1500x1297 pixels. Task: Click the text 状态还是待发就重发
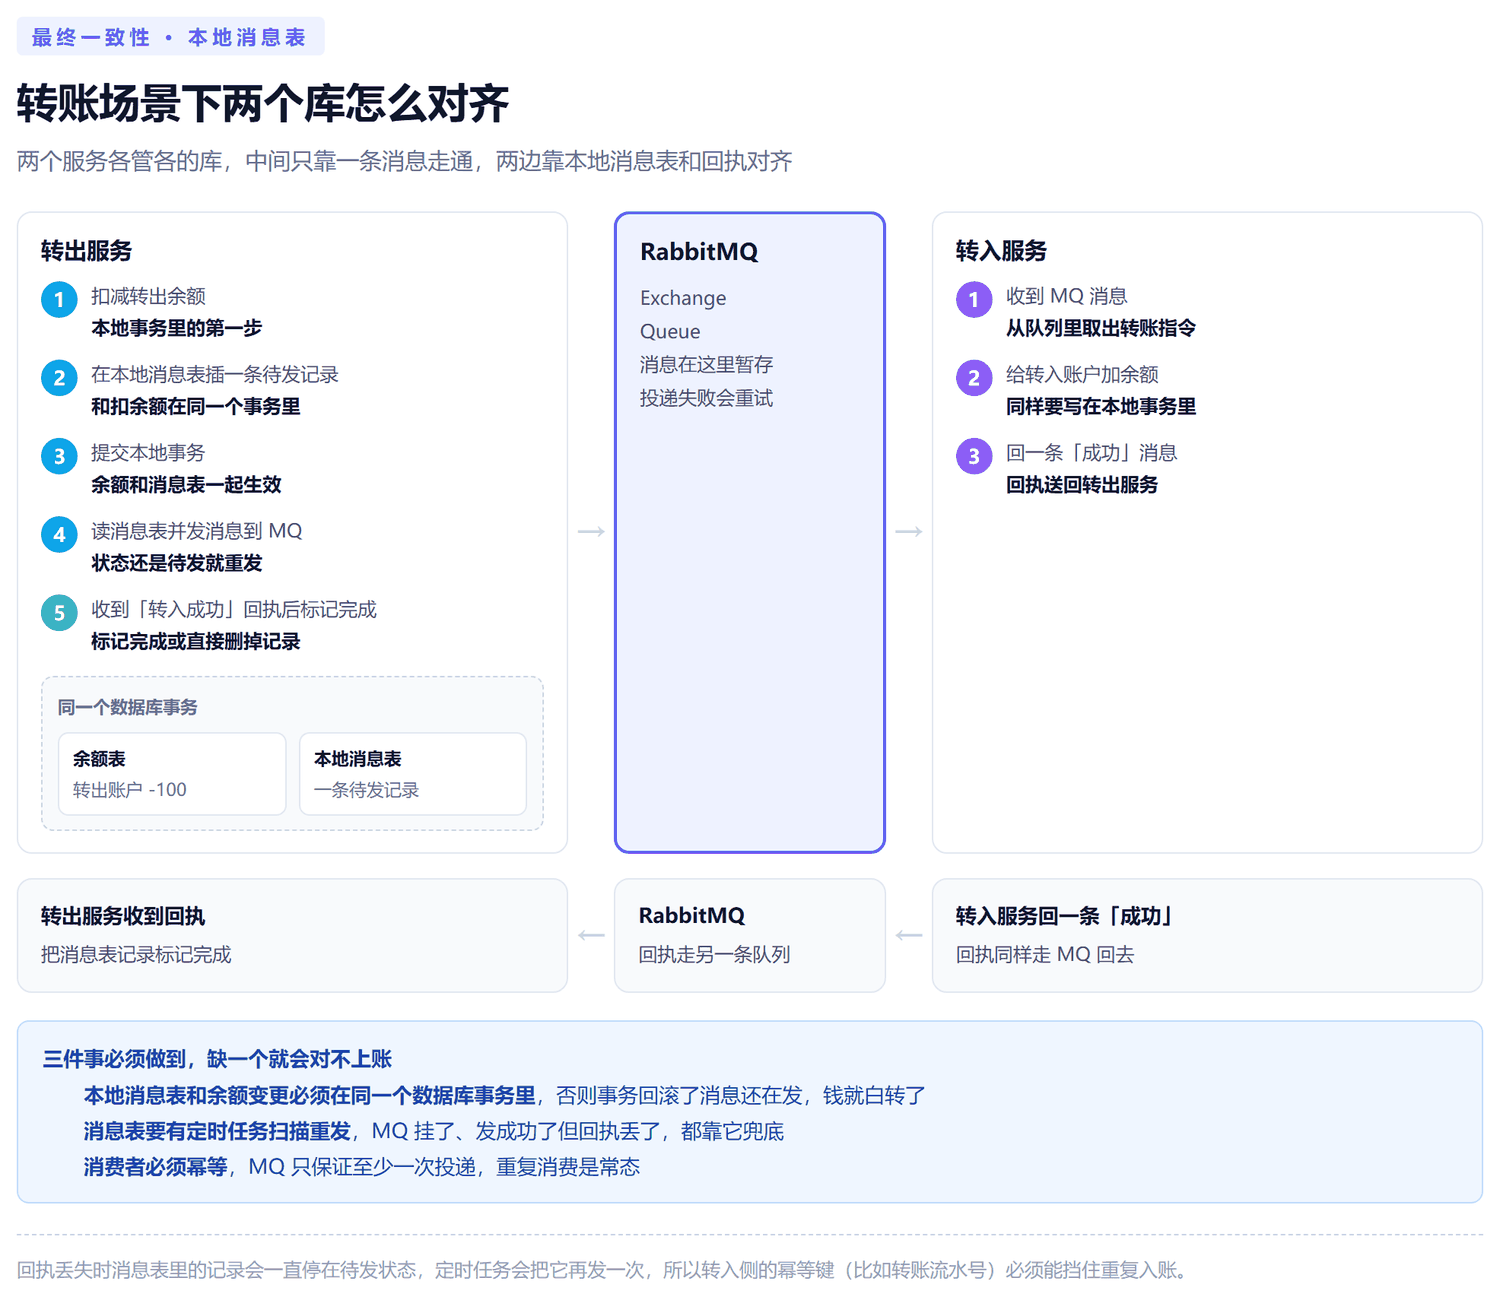click(x=177, y=563)
